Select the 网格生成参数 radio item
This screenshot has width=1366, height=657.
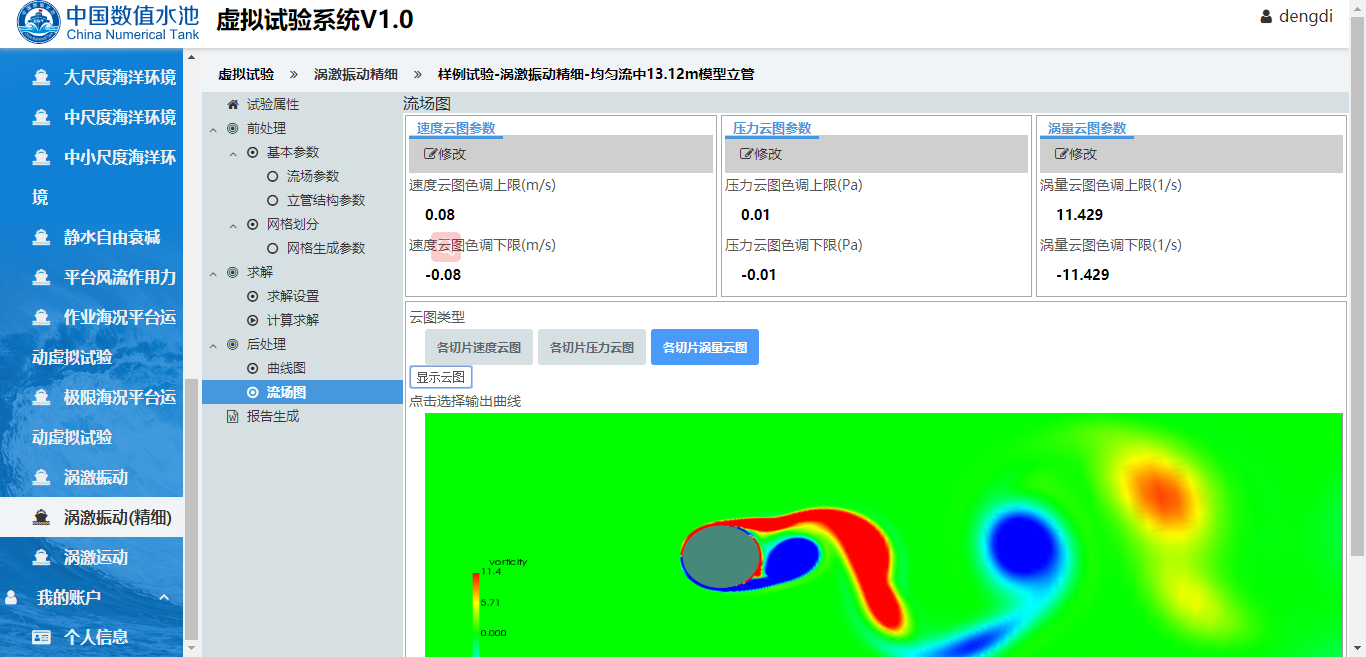[272, 248]
